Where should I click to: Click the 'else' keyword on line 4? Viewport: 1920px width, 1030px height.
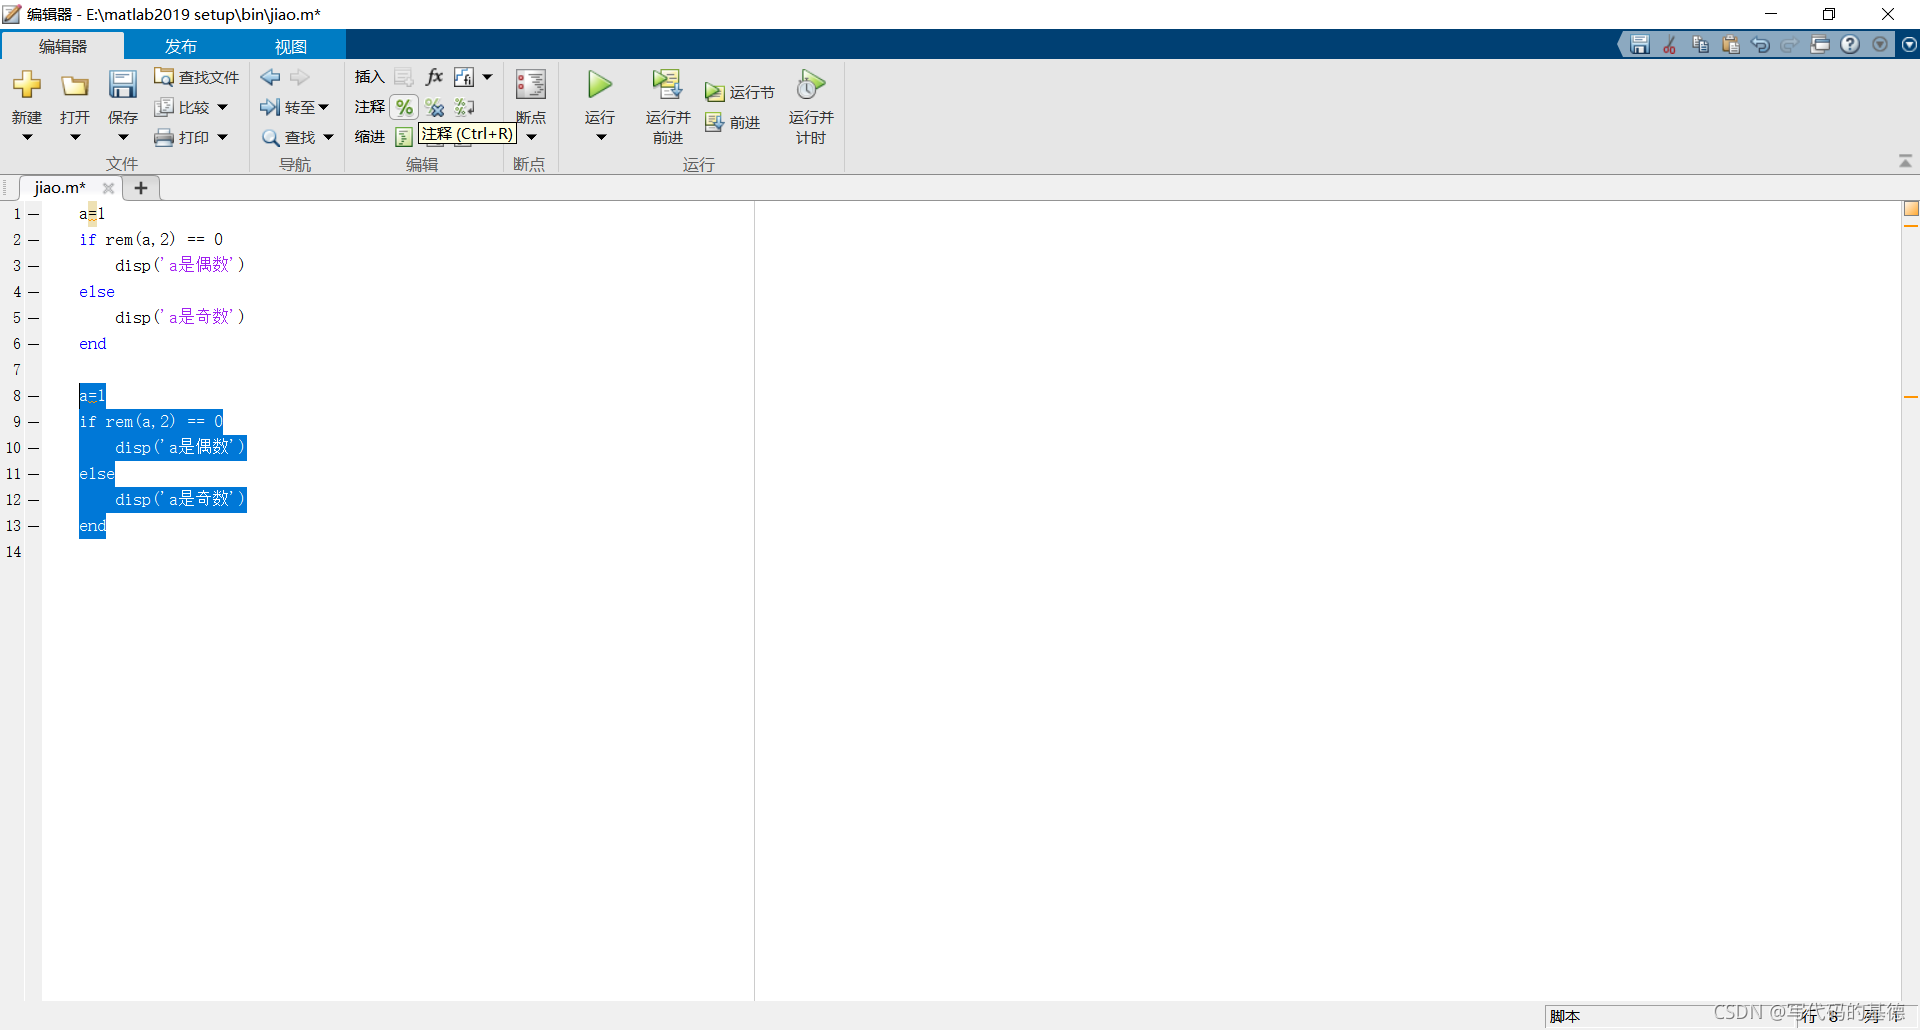tap(97, 292)
